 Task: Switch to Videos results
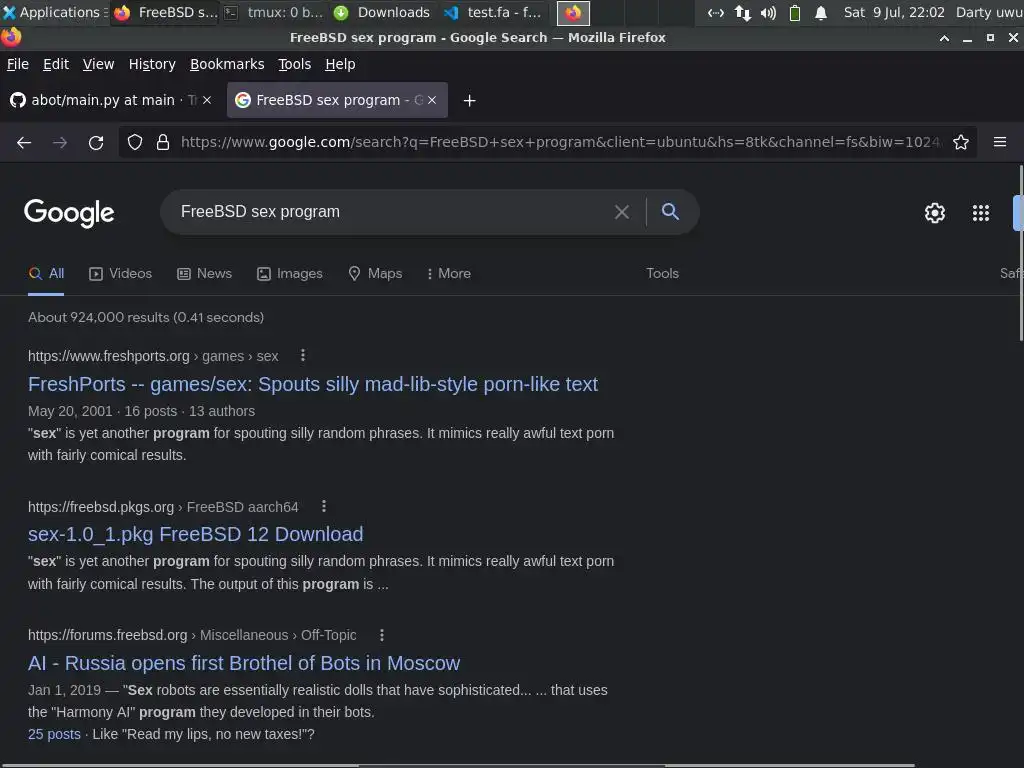pyautogui.click(x=120, y=274)
